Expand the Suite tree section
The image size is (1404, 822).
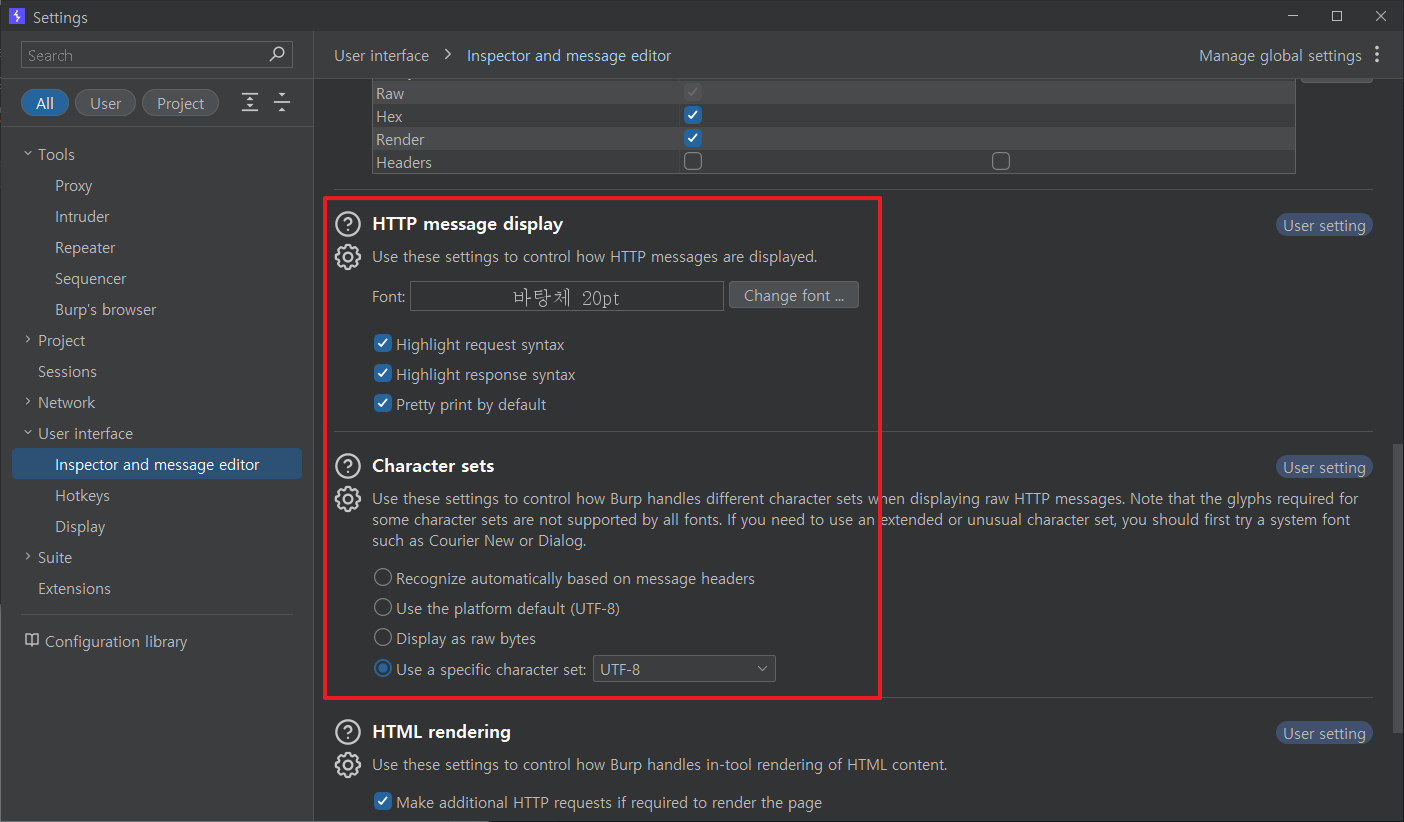pos(28,557)
